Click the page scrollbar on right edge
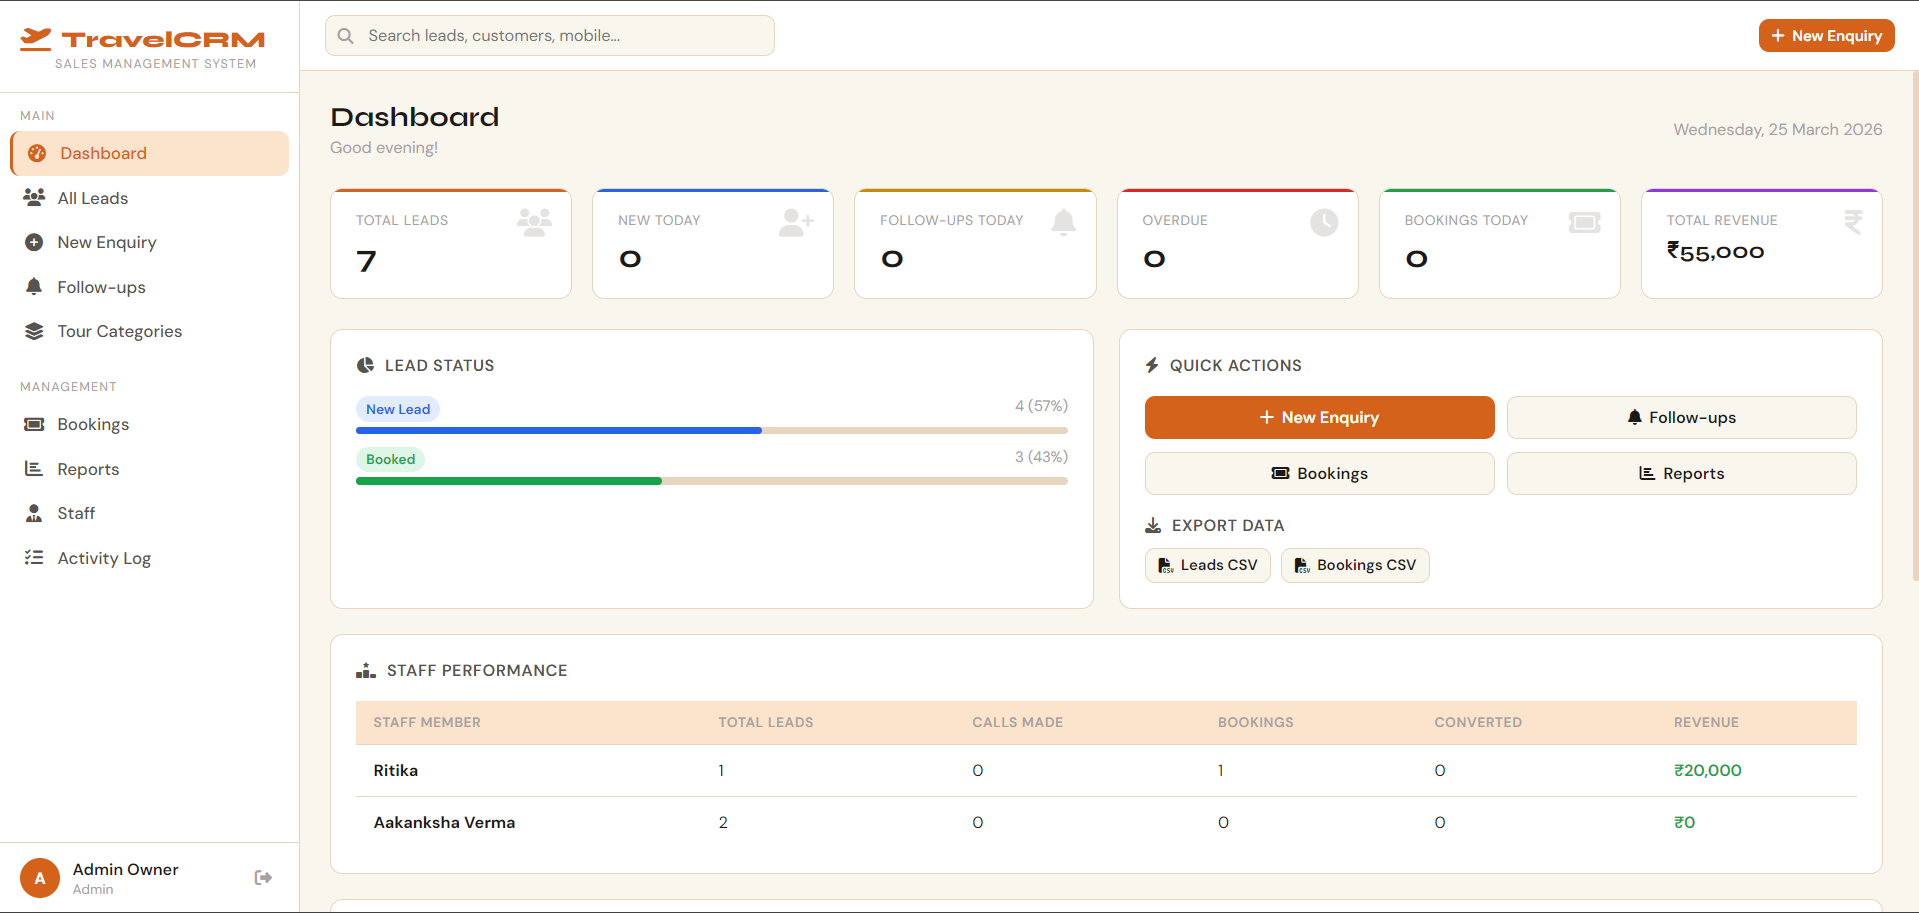The height and width of the screenshot is (913, 1919). tap(1914, 325)
